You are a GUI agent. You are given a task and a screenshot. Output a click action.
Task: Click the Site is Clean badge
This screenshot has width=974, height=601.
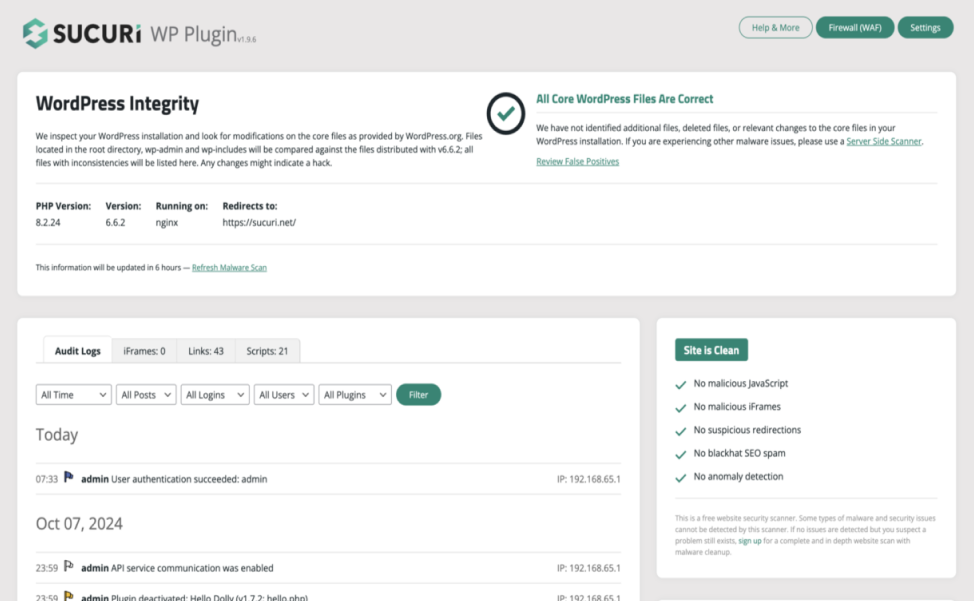[711, 350]
